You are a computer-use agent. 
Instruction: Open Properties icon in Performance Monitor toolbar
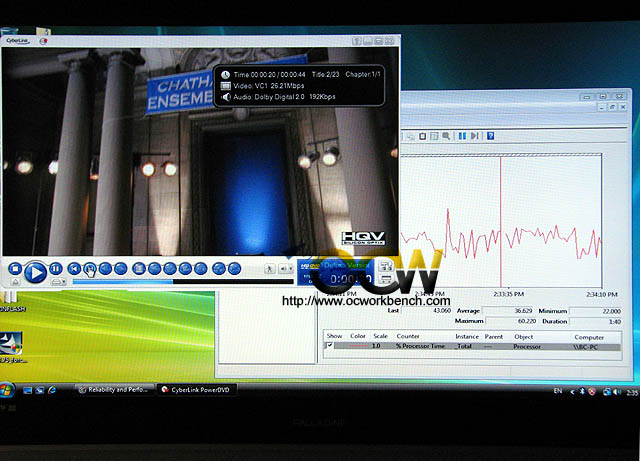(x=434, y=136)
